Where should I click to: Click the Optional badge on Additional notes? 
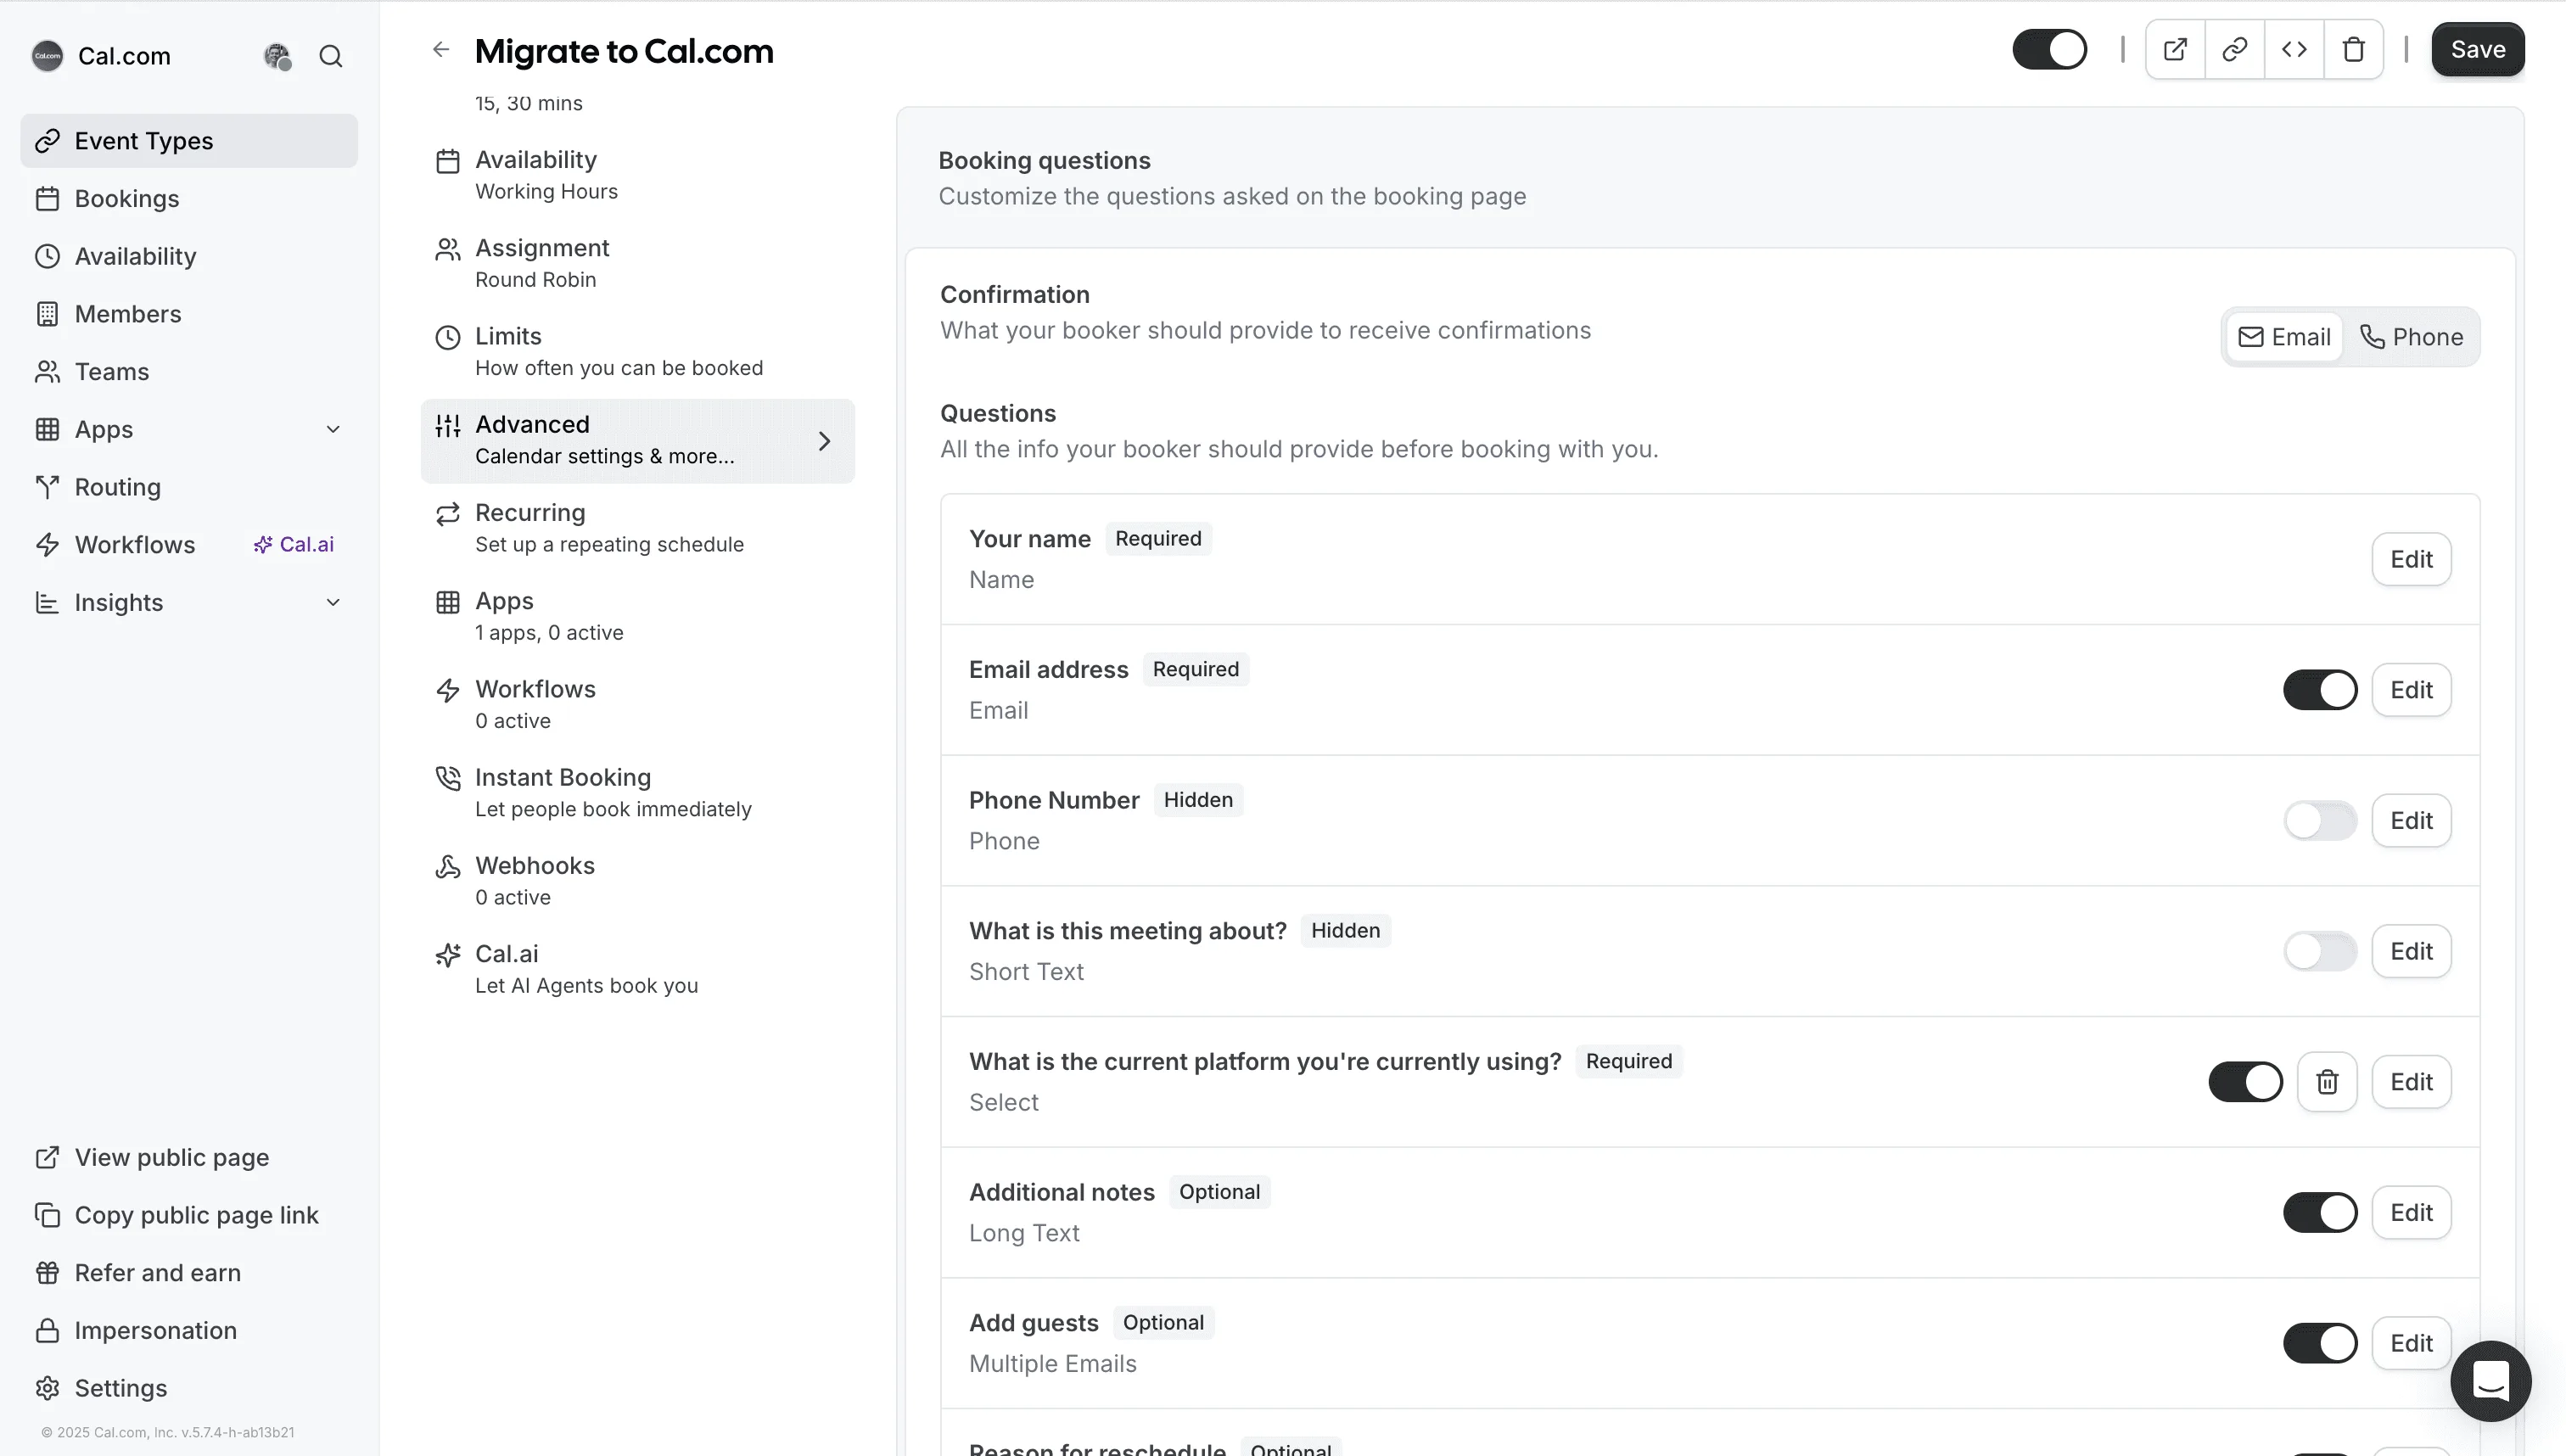[x=1219, y=1192]
